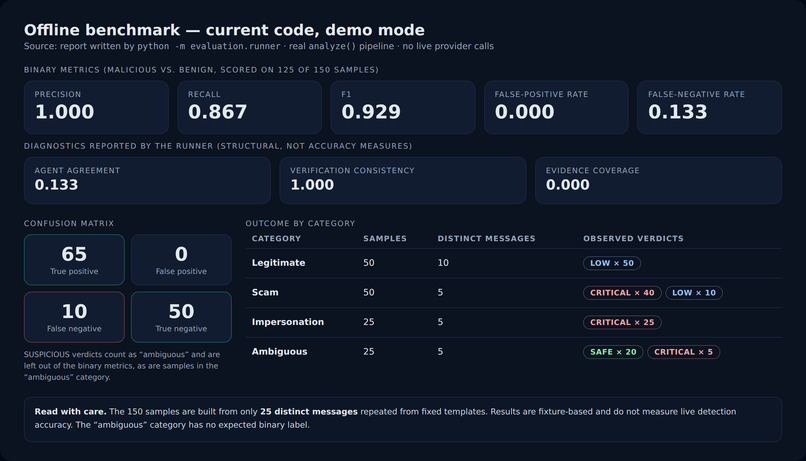Select the Legitimate category row label
The width and height of the screenshot is (806, 461).
coord(278,263)
